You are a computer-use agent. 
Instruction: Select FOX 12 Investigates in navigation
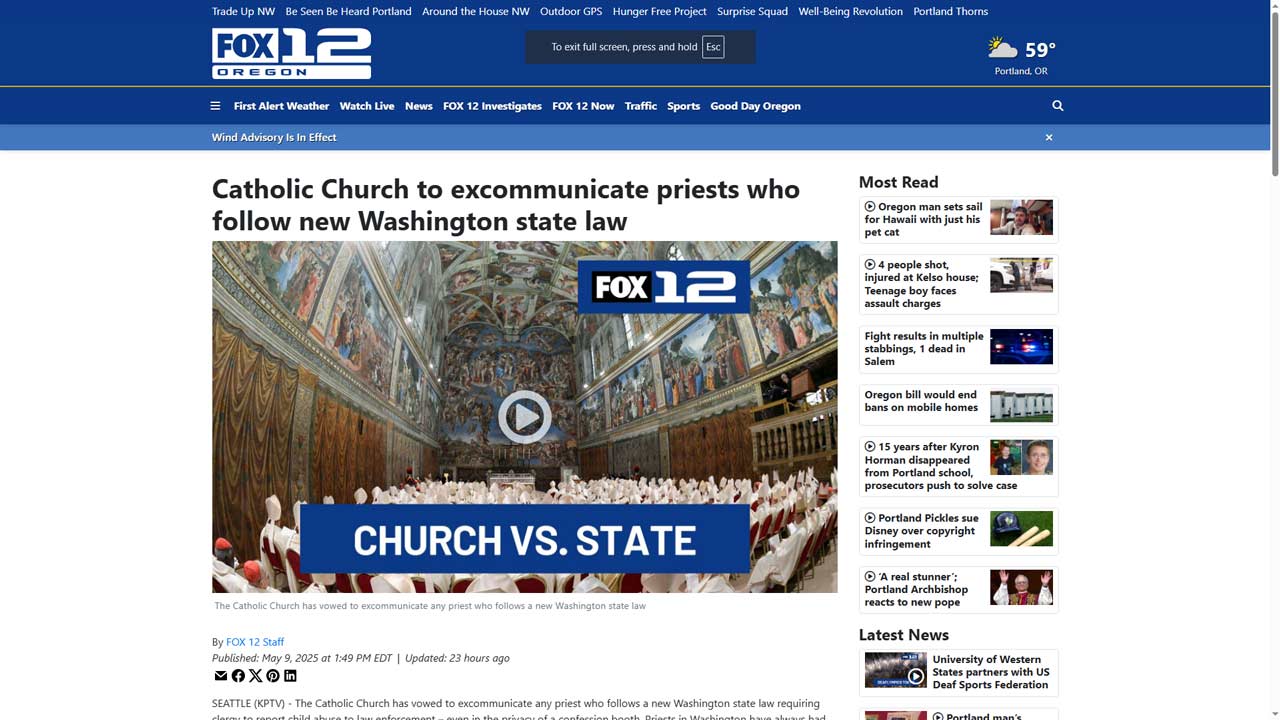tap(492, 106)
